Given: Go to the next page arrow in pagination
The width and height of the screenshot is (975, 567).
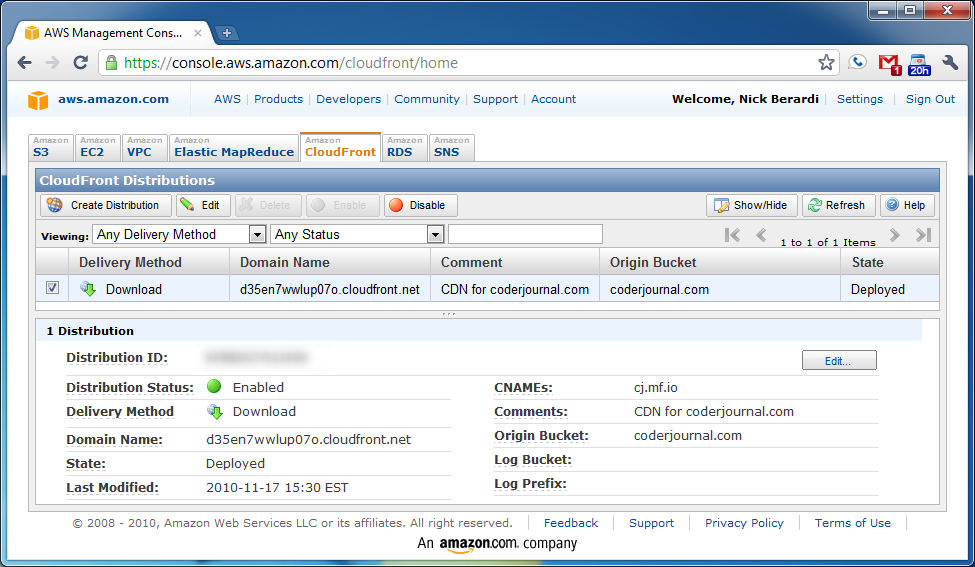Looking at the screenshot, I should point(895,235).
